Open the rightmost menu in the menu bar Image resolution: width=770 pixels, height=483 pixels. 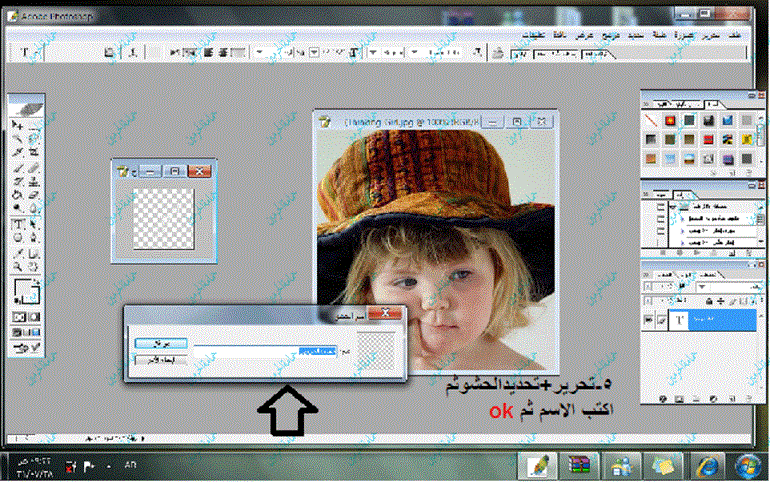[737, 34]
